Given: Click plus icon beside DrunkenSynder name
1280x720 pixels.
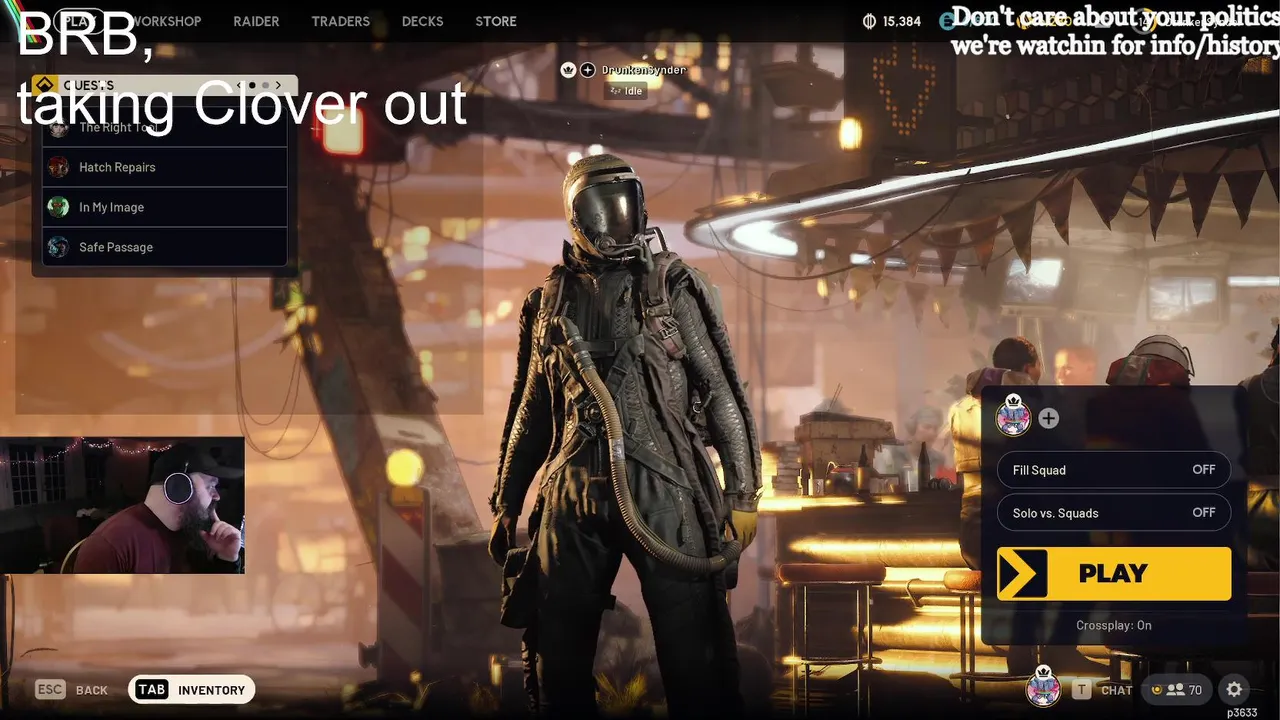Looking at the screenshot, I should (x=588, y=70).
